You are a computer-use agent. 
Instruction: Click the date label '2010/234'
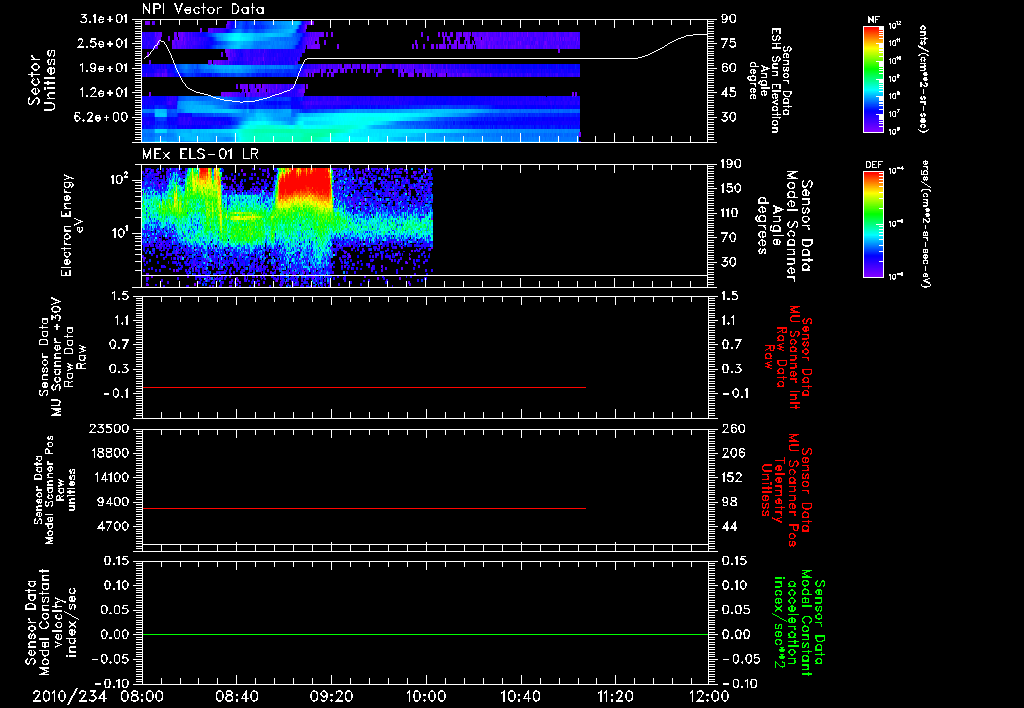70,697
